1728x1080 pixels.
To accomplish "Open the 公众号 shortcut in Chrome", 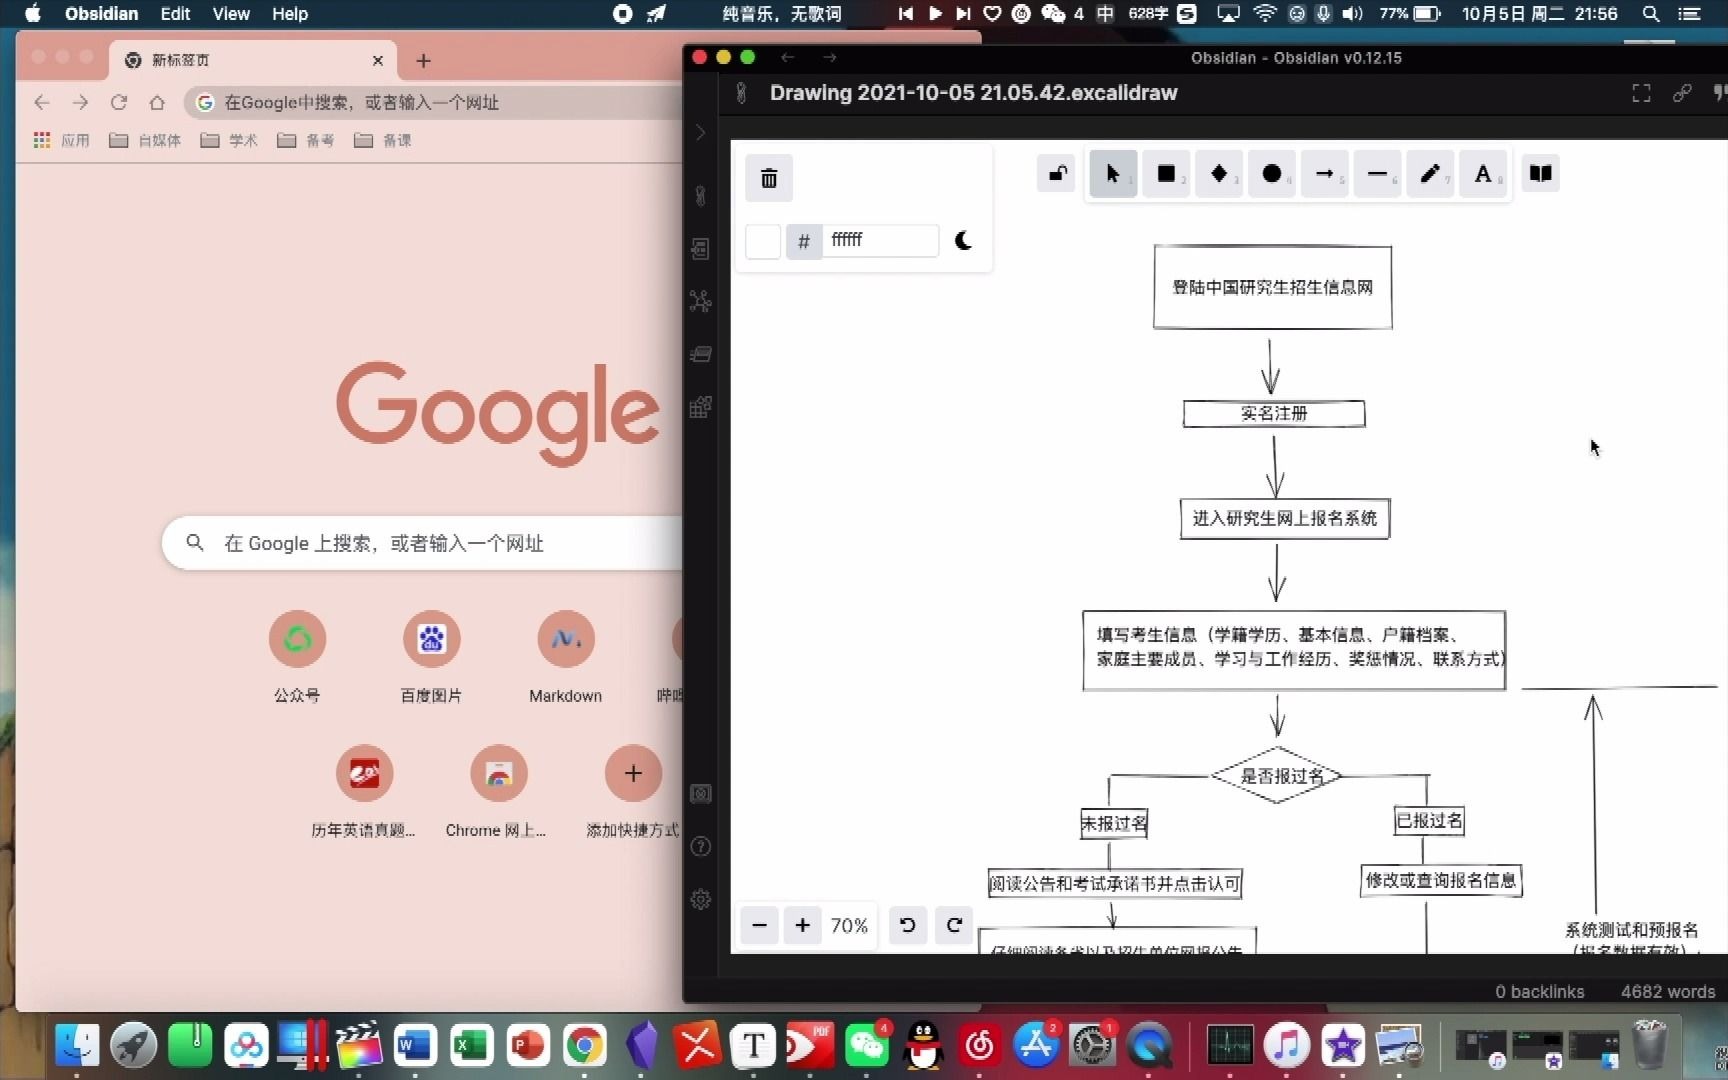I will click(x=297, y=656).
